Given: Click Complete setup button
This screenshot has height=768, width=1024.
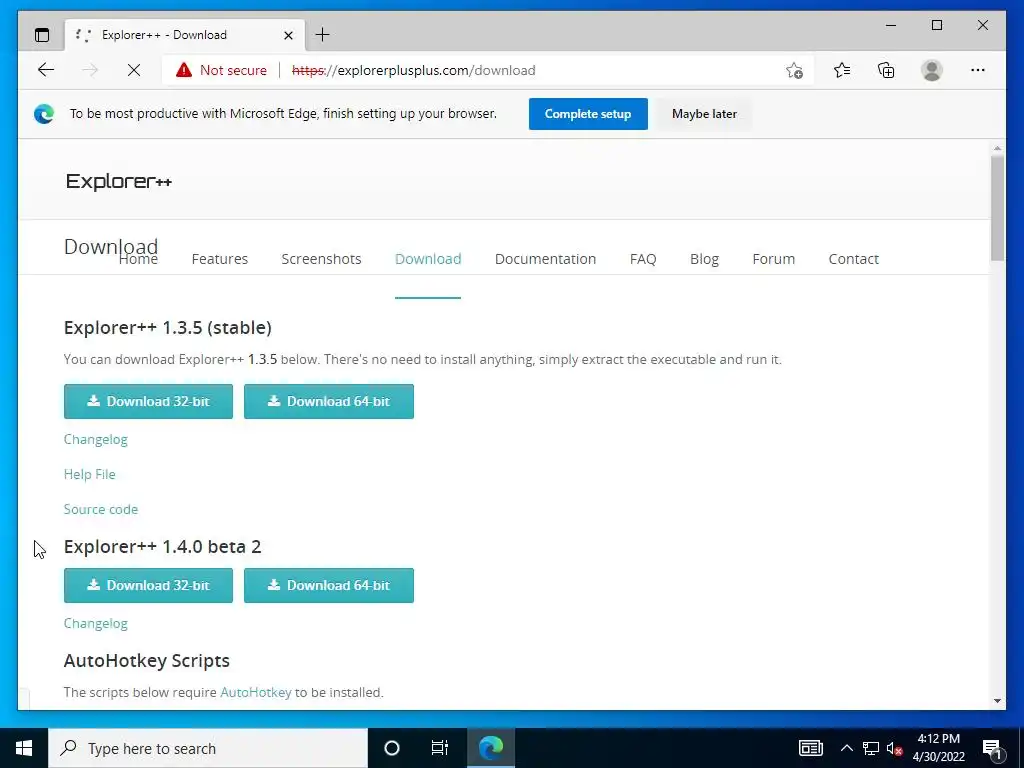Looking at the screenshot, I should [588, 114].
